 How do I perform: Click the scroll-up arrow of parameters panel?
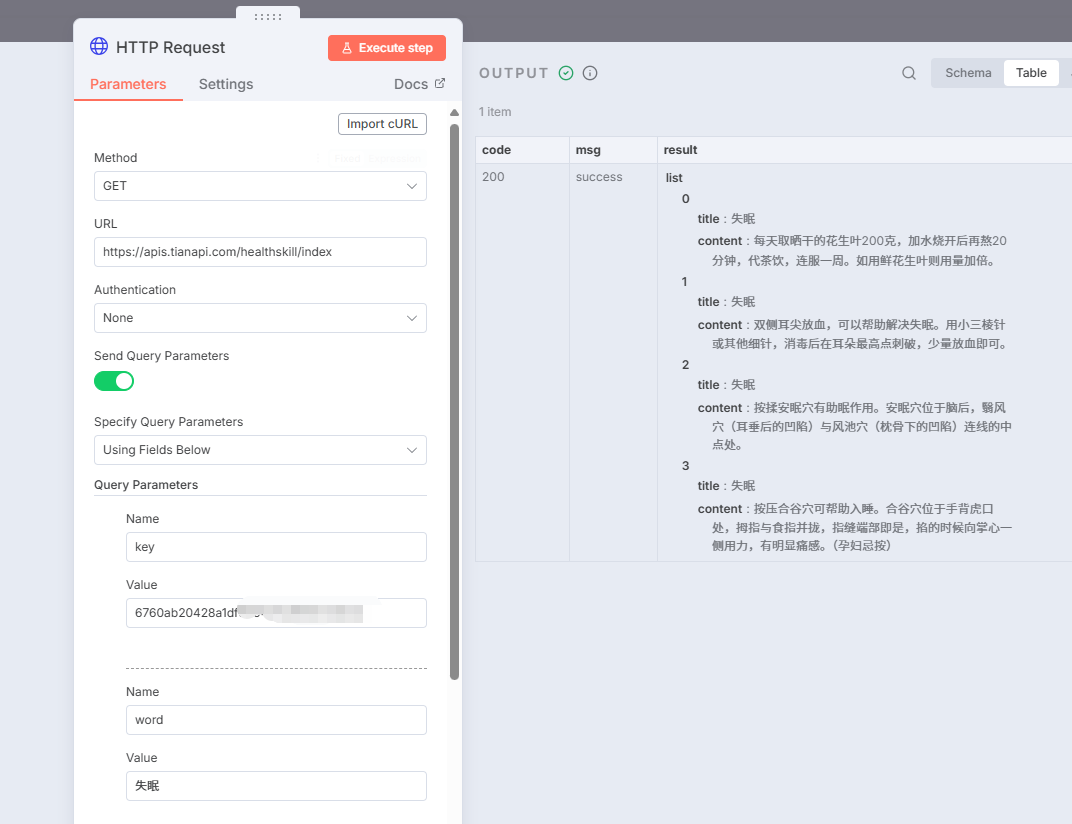tap(454, 113)
